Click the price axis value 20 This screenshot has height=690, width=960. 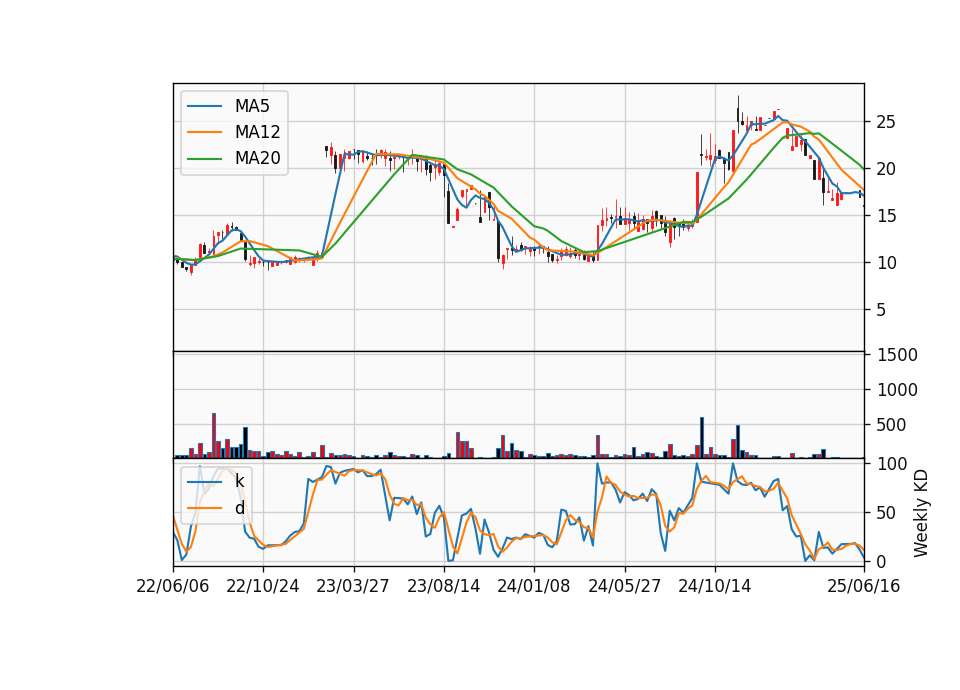(885, 169)
